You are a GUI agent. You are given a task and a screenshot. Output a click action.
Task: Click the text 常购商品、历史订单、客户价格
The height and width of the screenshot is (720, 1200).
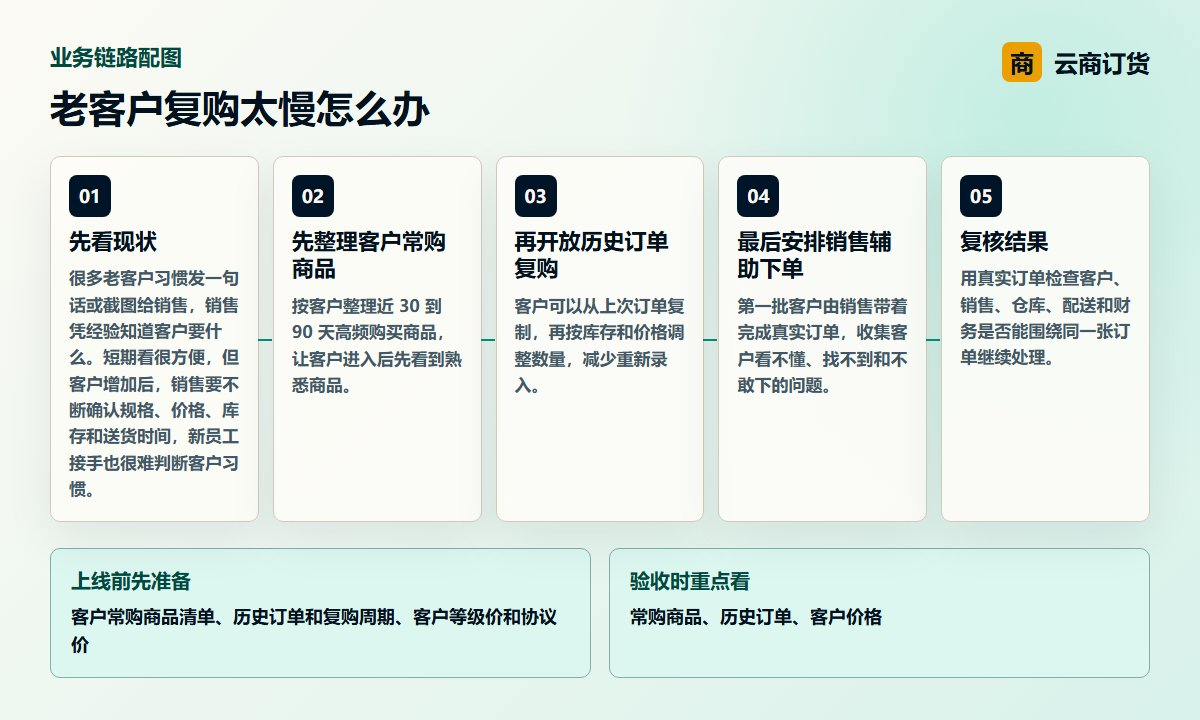[756, 617]
